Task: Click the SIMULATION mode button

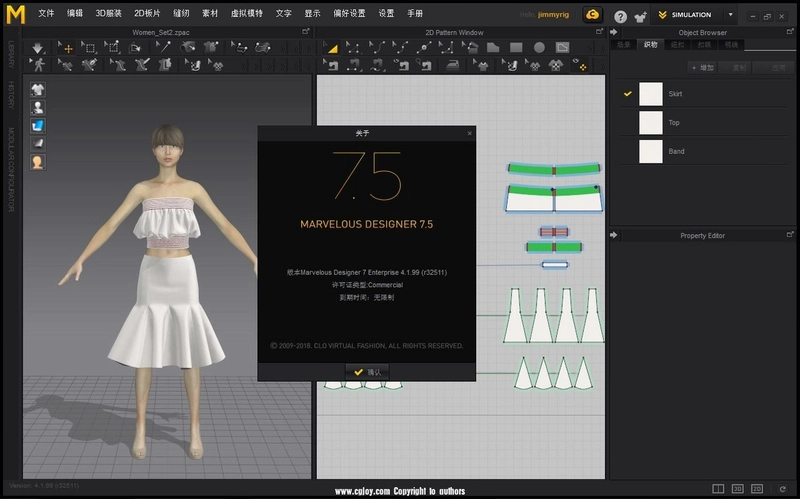Action: point(685,15)
